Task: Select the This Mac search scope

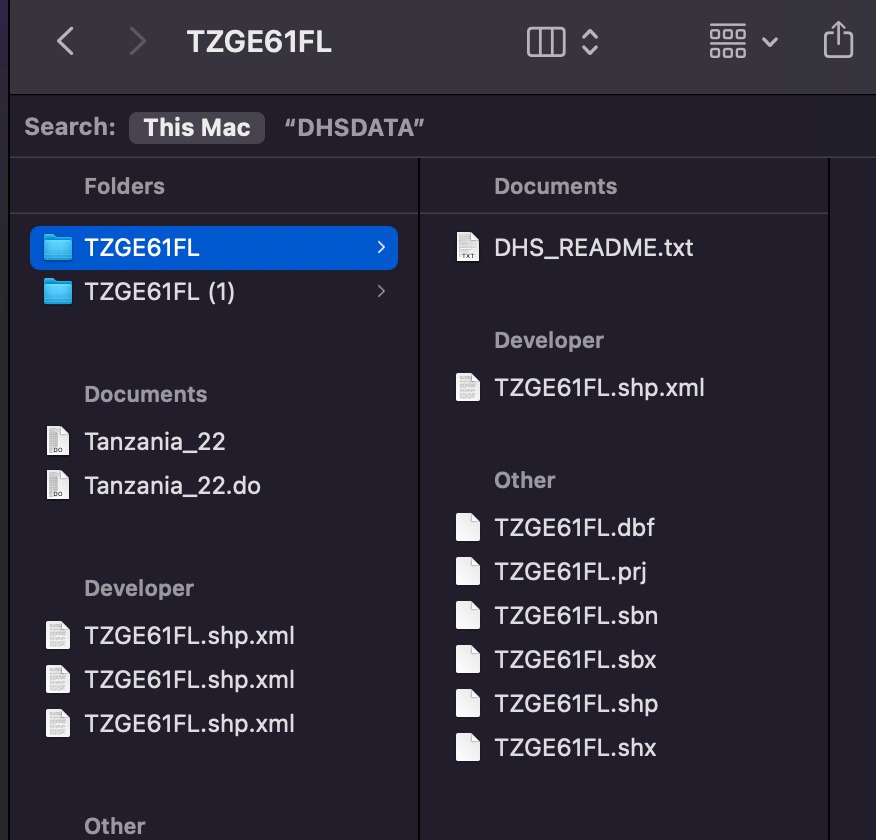Action: point(197,127)
